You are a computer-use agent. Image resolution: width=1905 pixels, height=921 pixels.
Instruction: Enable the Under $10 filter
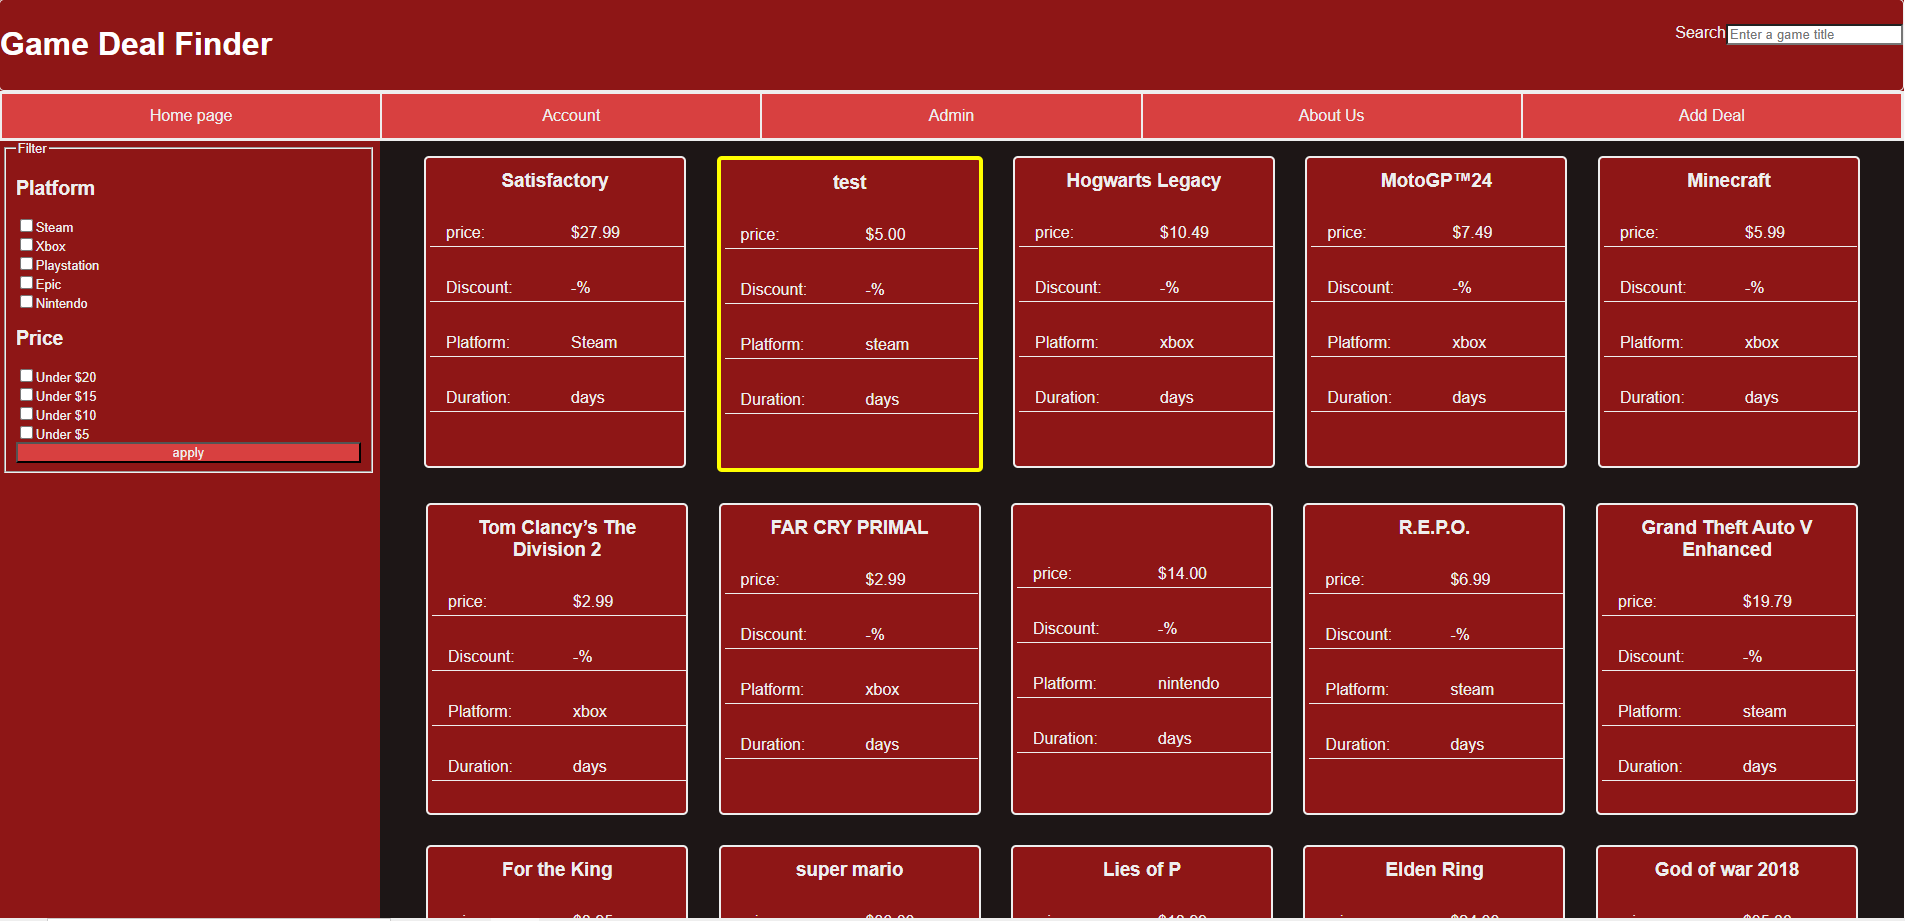coord(26,413)
